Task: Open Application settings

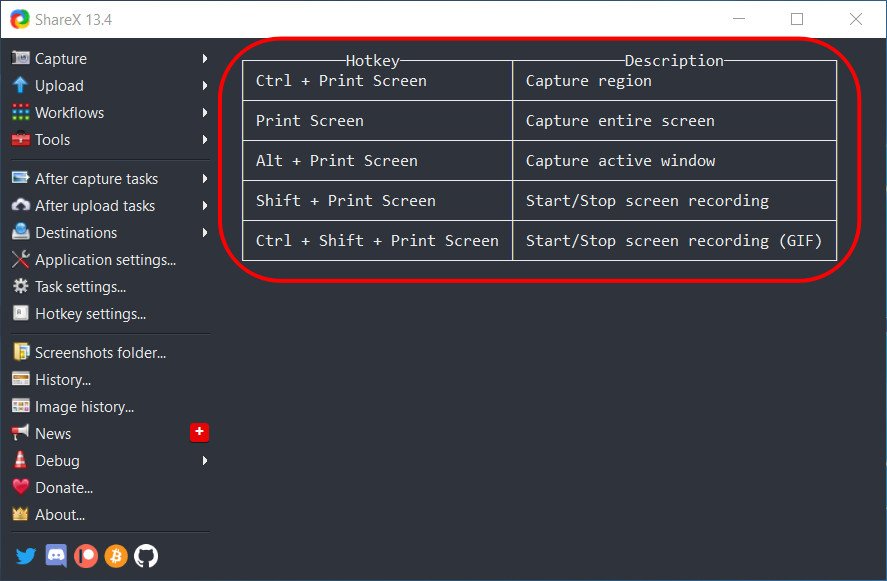Action: point(105,260)
